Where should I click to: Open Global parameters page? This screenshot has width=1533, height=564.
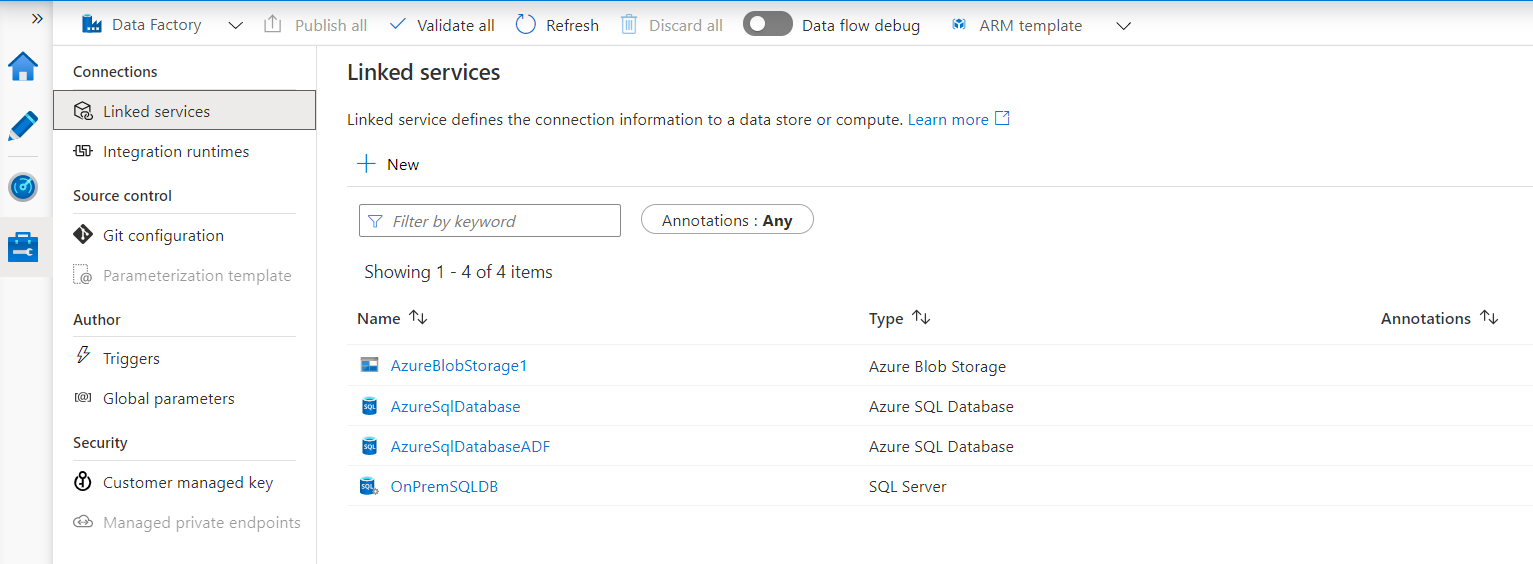pyautogui.click(x=168, y=398)
